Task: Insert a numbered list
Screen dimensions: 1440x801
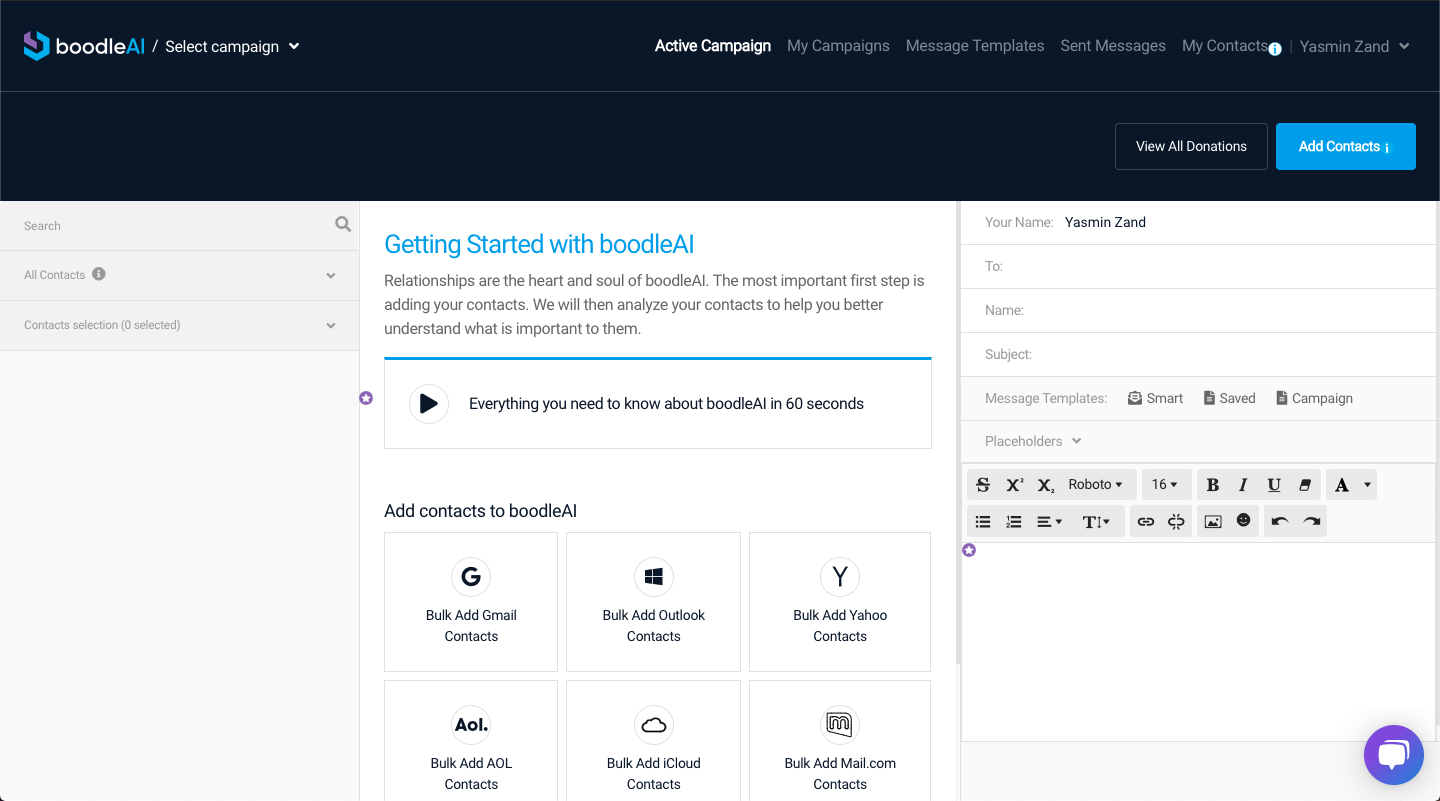Action: coord(1014,521)
